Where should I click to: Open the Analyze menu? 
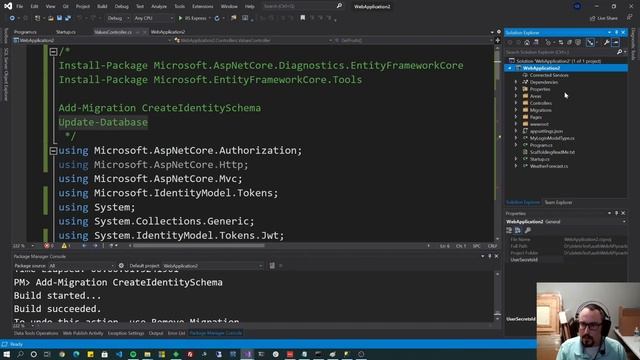(159, 7)
